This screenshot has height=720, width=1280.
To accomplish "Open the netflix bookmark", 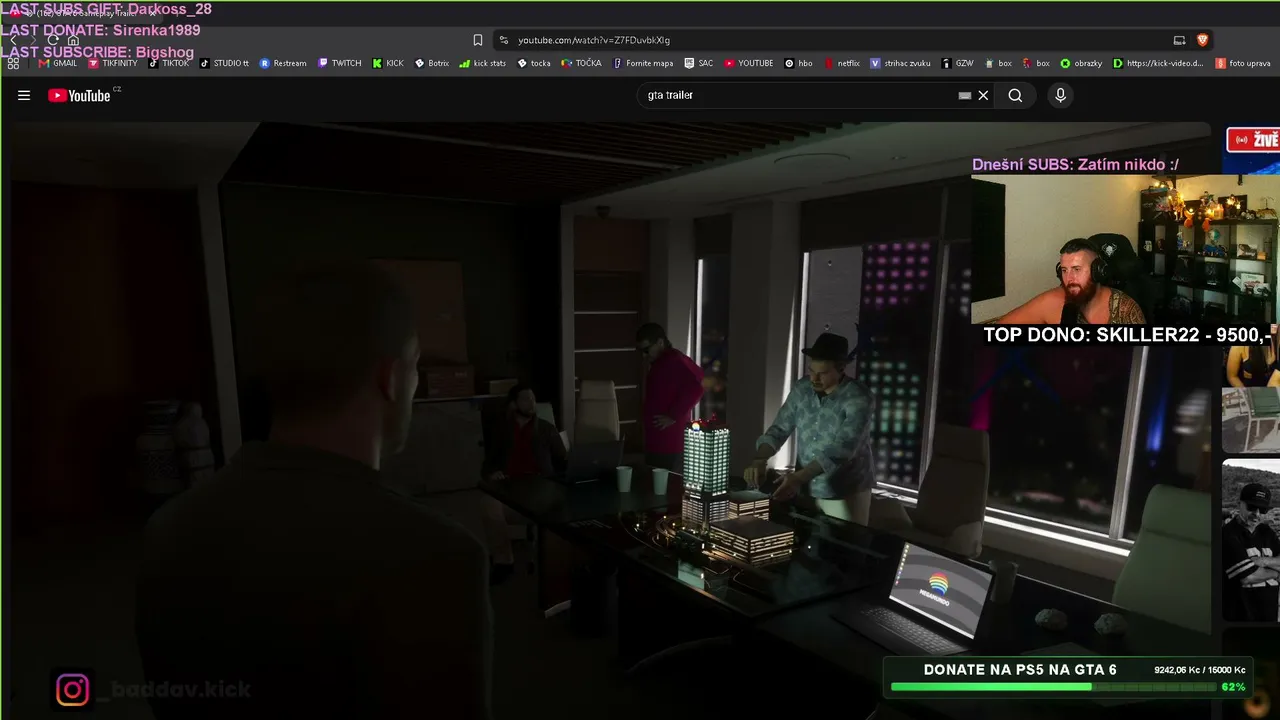I will 842,63.
